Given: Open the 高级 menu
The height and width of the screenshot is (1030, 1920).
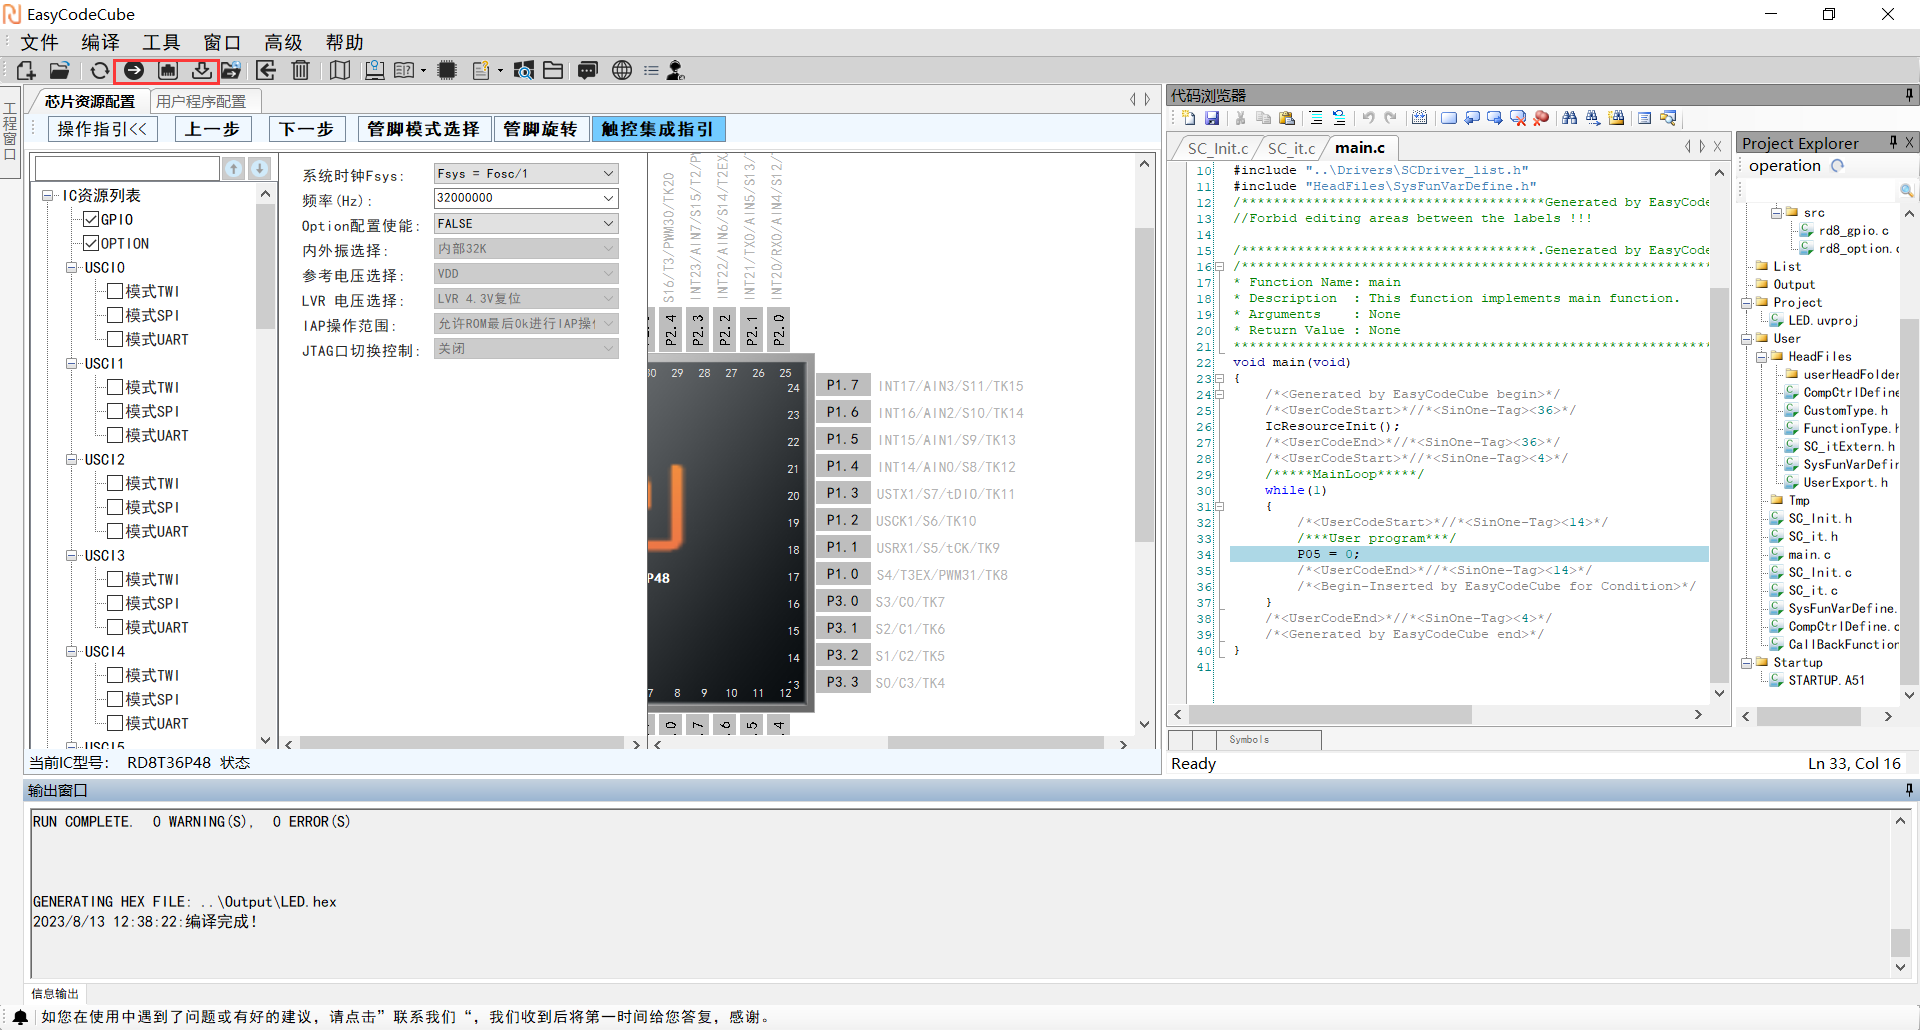Looking at the screenshot, I should tap(283, 42).
